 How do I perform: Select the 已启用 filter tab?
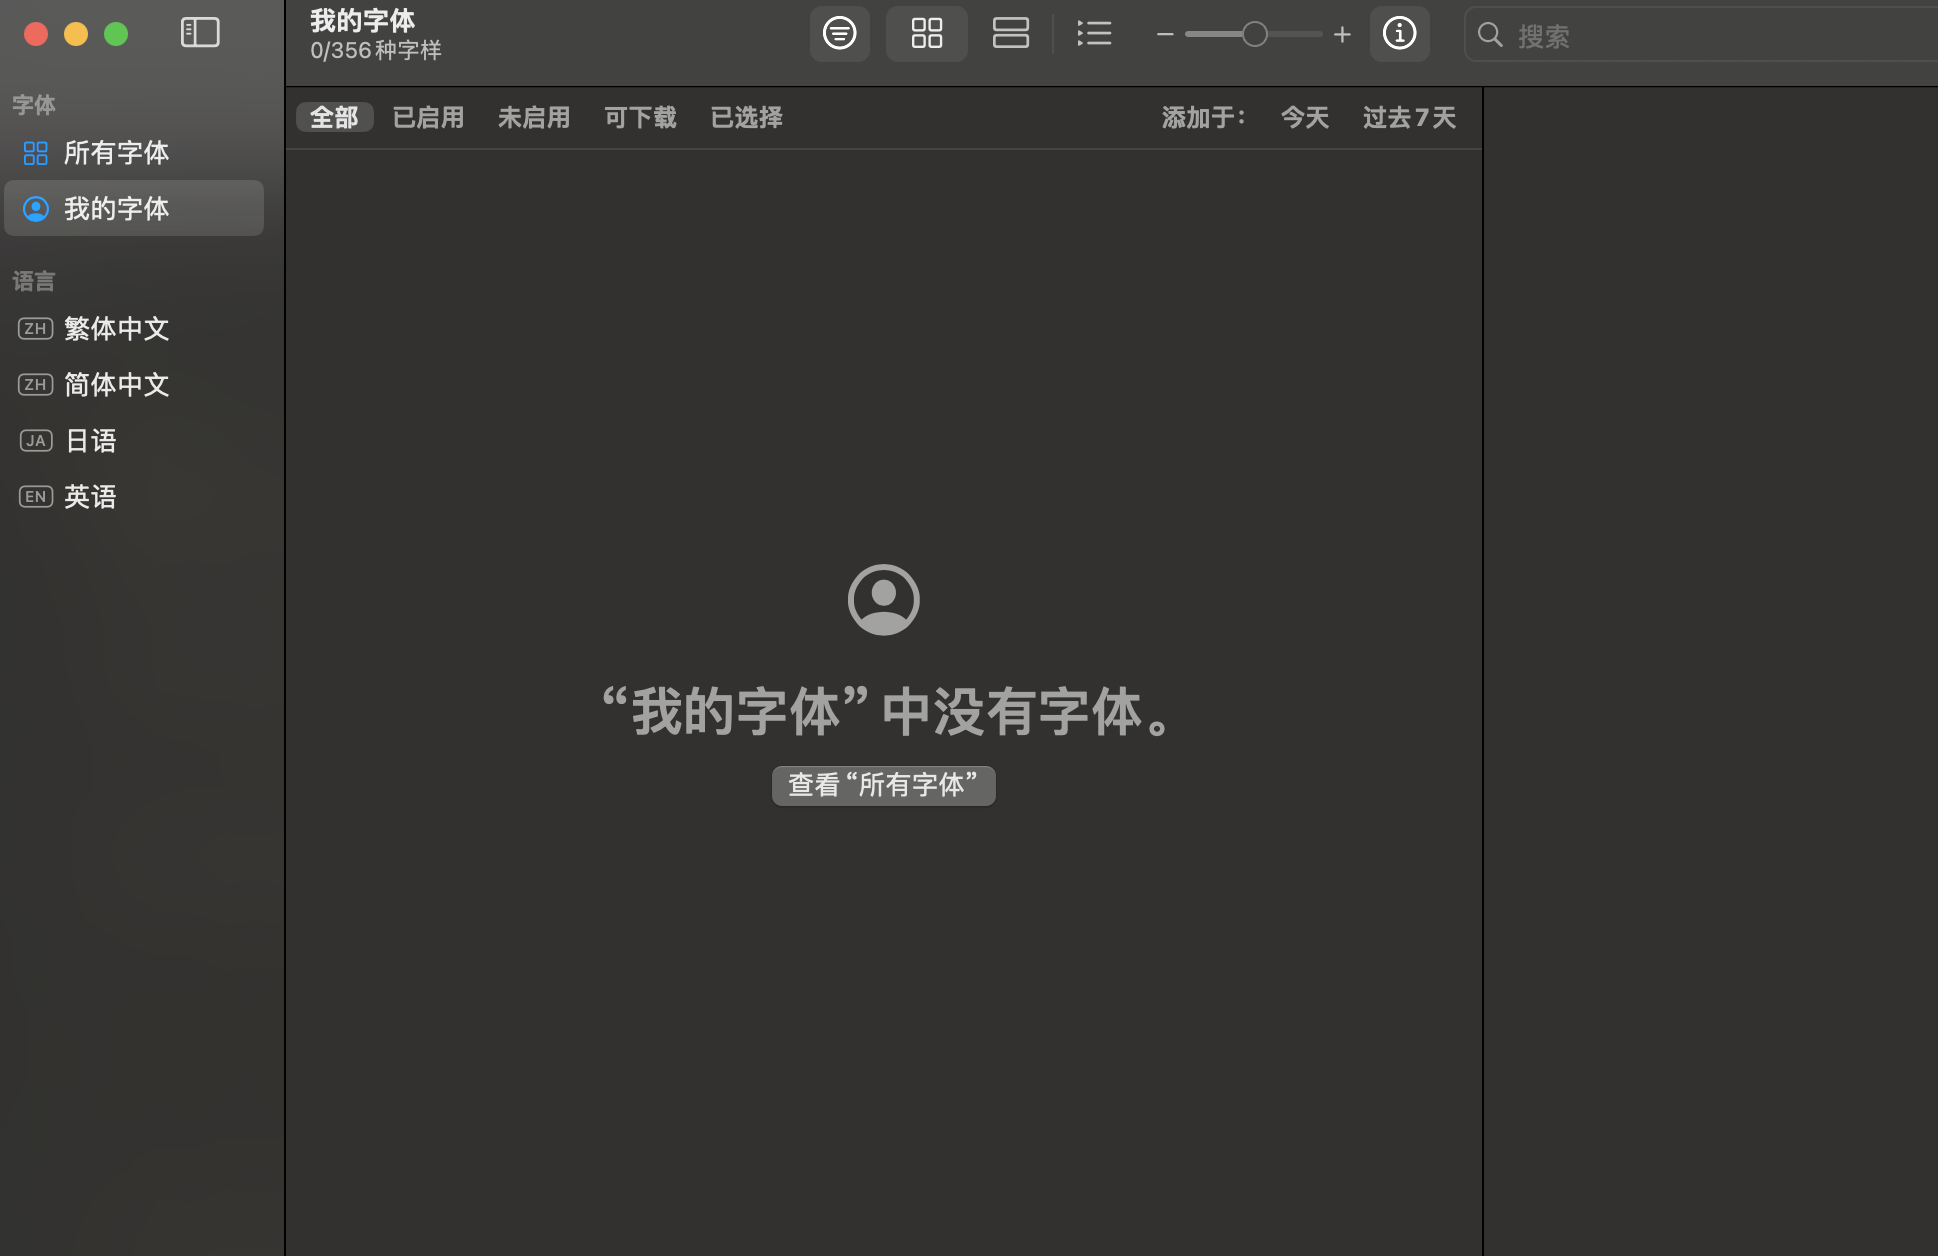pyautogui.click(x=428, y=118)
